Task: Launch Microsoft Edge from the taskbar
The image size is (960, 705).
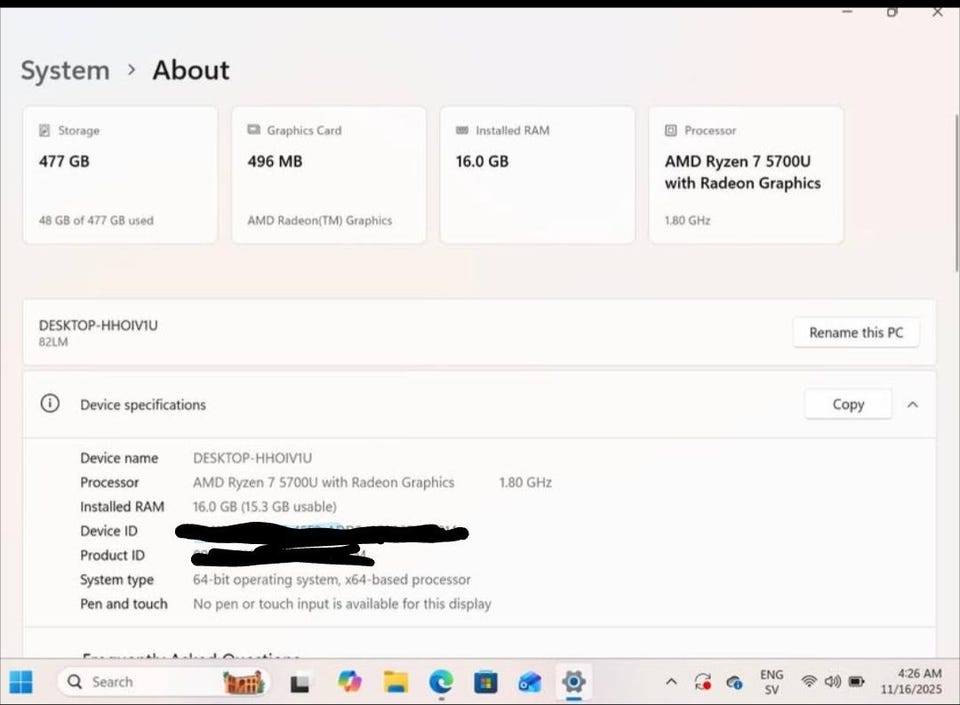Action: click(441, 682)
